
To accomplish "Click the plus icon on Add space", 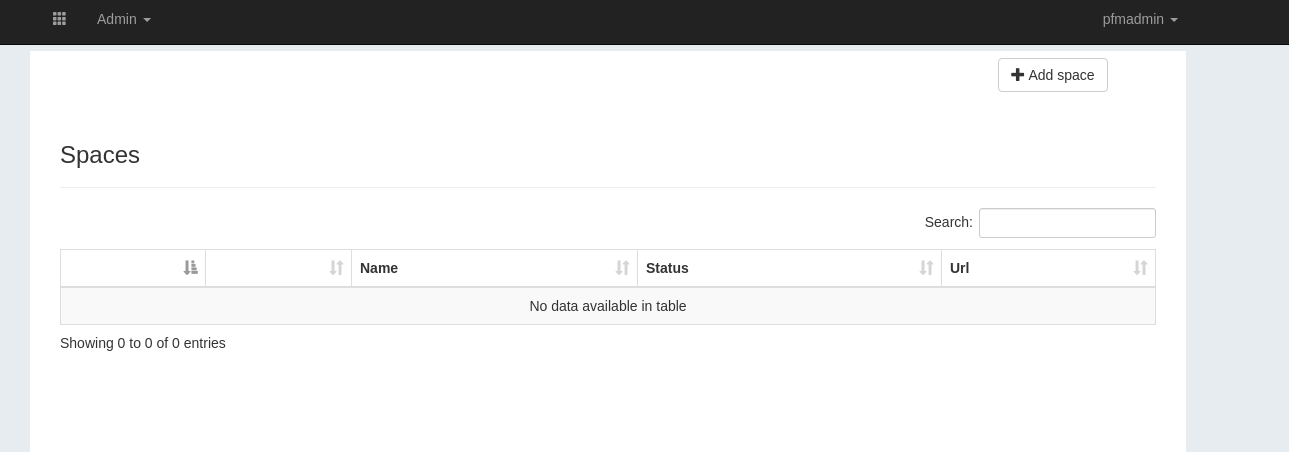I will click(1017, 75).
